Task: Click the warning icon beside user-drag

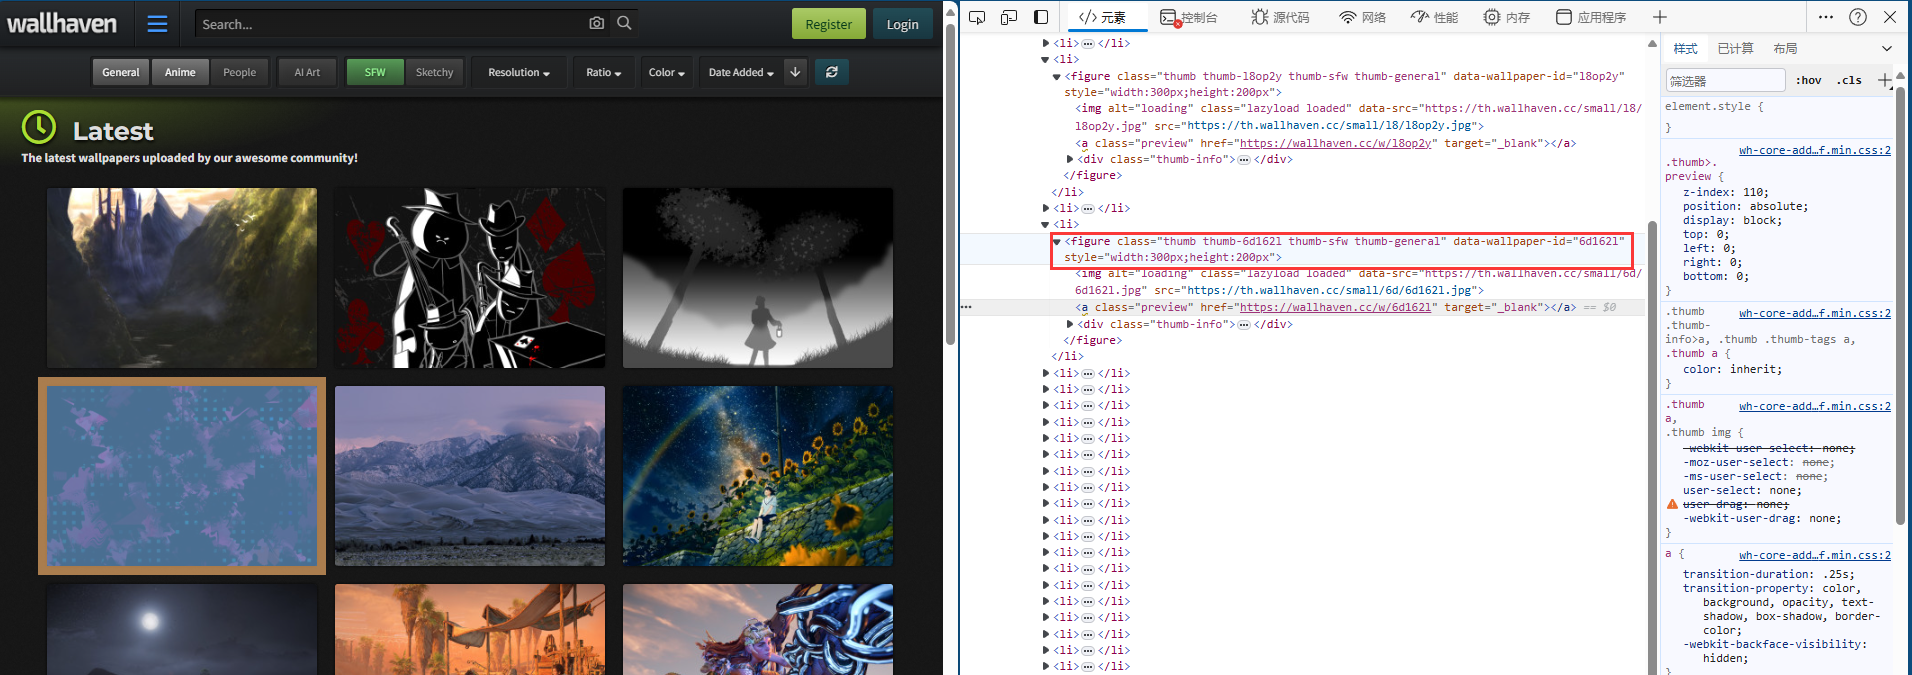Action: point(1672,504)
